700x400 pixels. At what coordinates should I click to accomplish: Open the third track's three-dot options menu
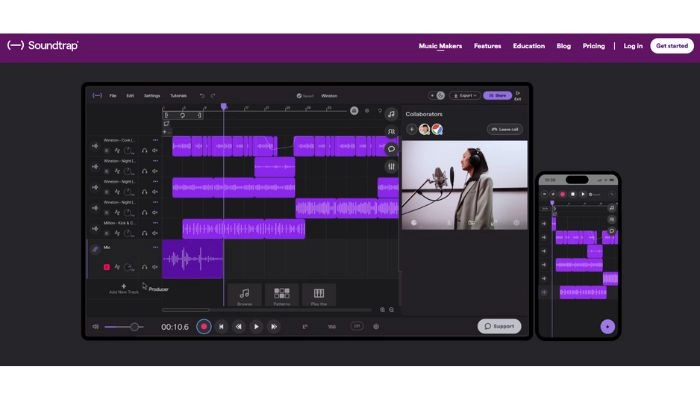155,182
